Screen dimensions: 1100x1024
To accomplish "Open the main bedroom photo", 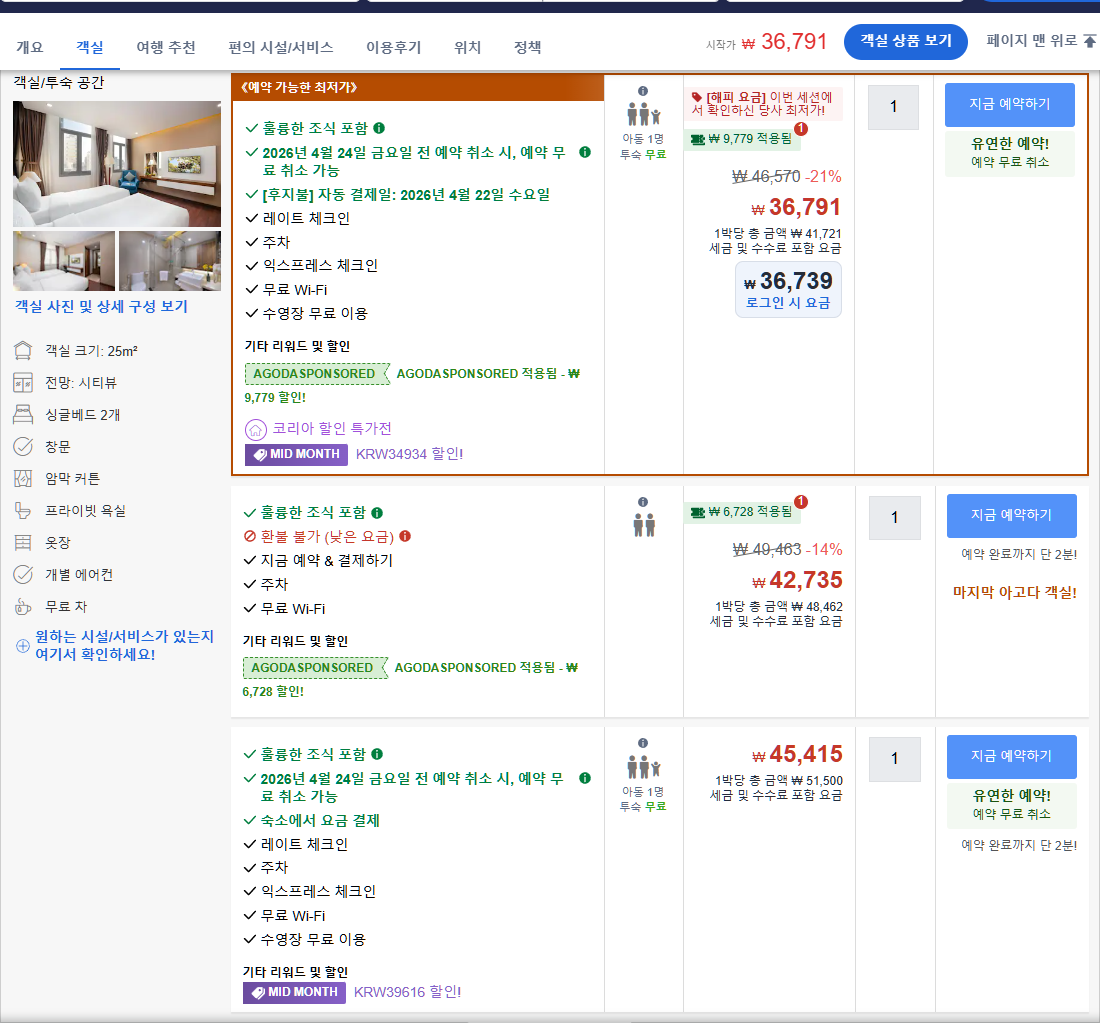I will pyautogui.click(x=116, y=163).
